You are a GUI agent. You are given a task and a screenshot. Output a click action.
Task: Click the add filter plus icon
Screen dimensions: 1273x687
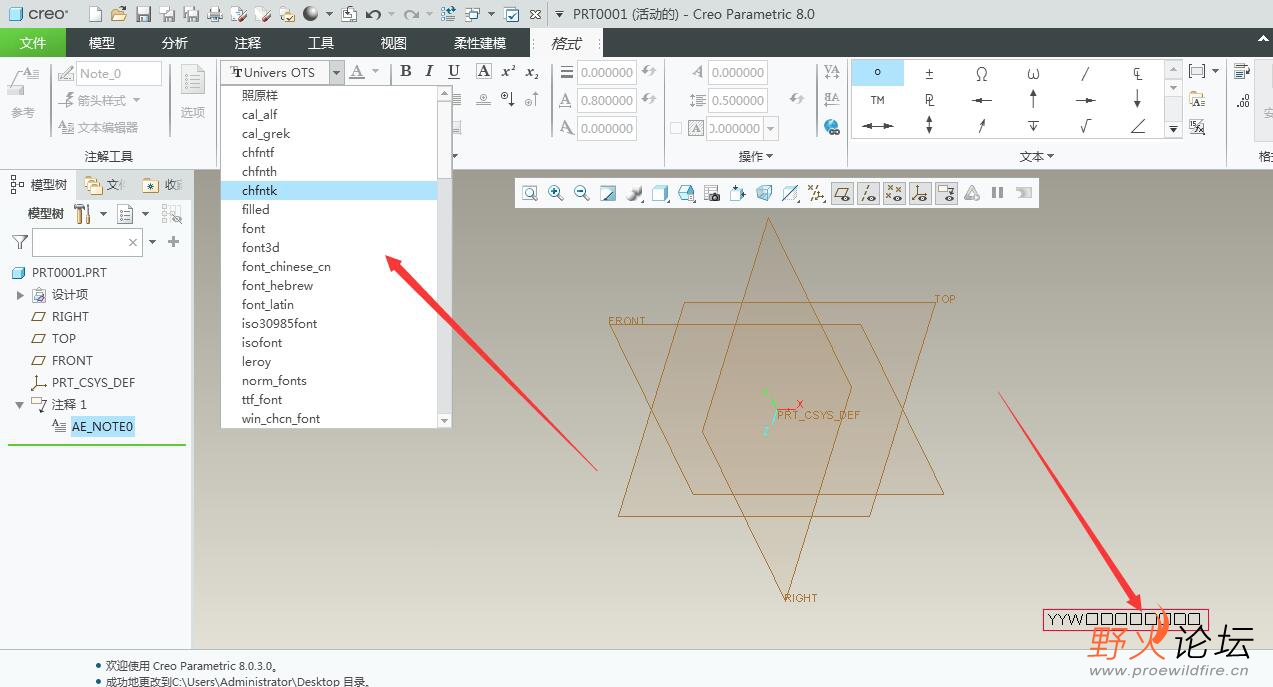[174, 242]
